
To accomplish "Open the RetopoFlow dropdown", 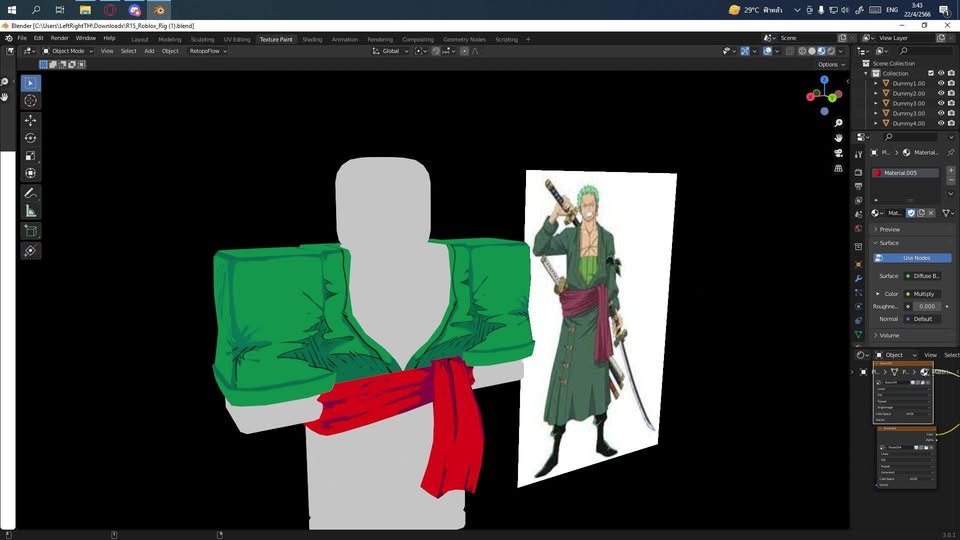I will (208, 51).
